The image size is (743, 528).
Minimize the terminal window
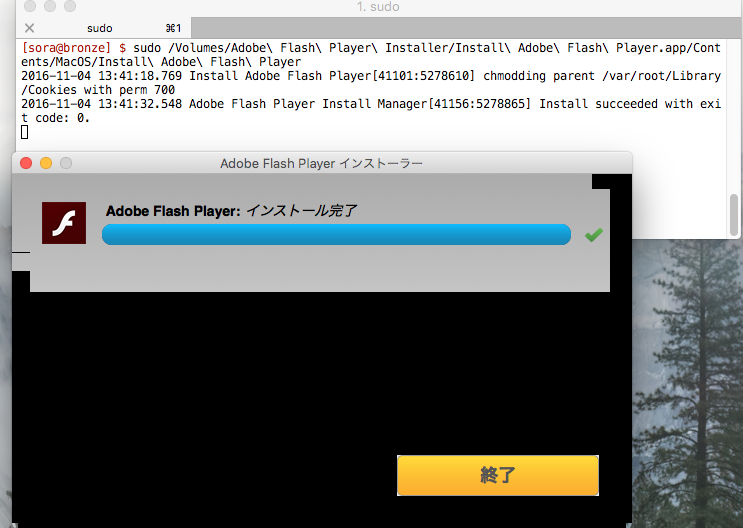(x=49, y=7)
